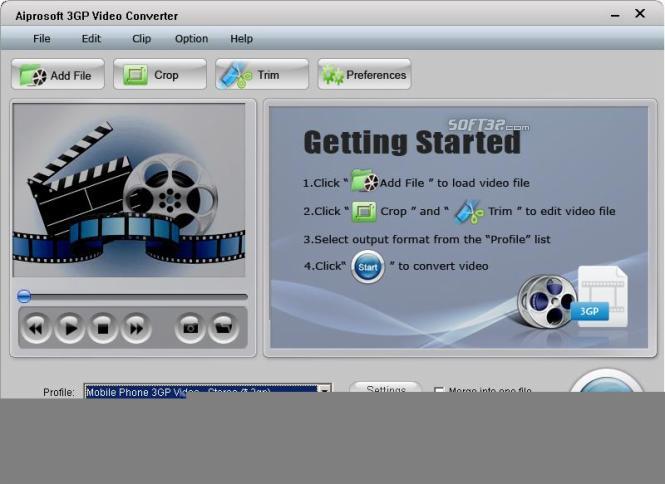Open Preferences from the toolbar
Image resolution: width=665 pixels, height=484 pixels.
coord(364,75)
